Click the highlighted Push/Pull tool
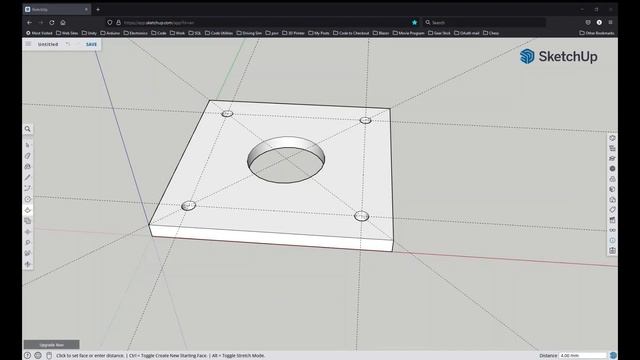The image size is (640, 360). (x=28, y=210)
